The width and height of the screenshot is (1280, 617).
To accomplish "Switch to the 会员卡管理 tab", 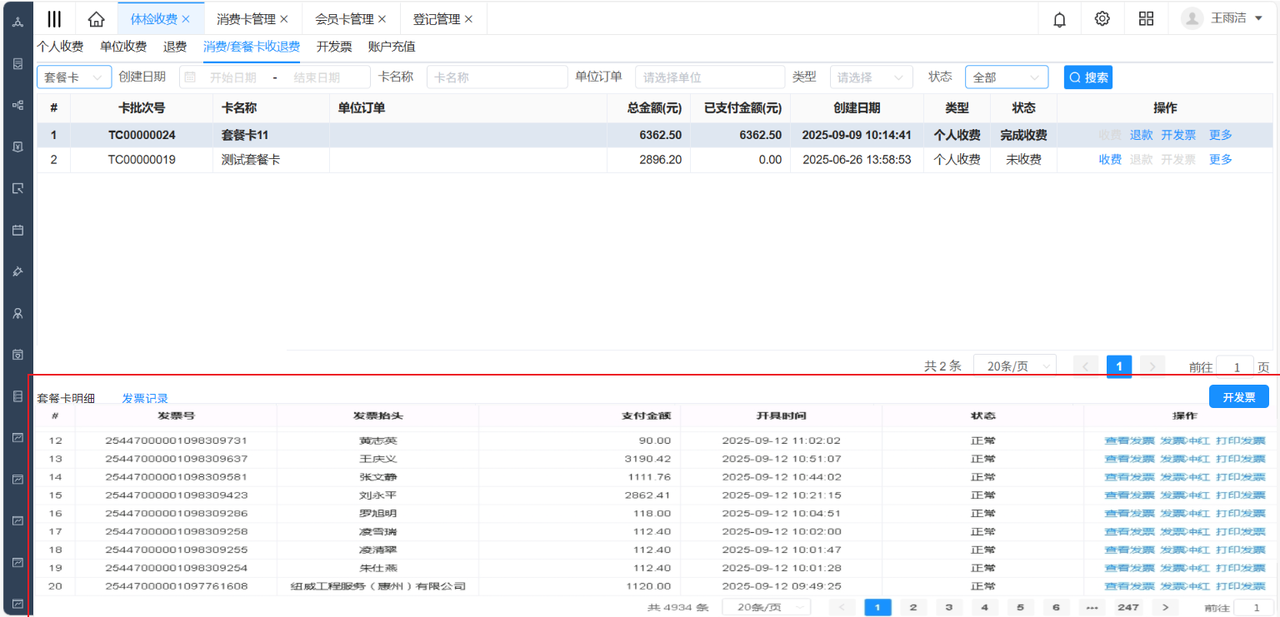I will point(343,19).
